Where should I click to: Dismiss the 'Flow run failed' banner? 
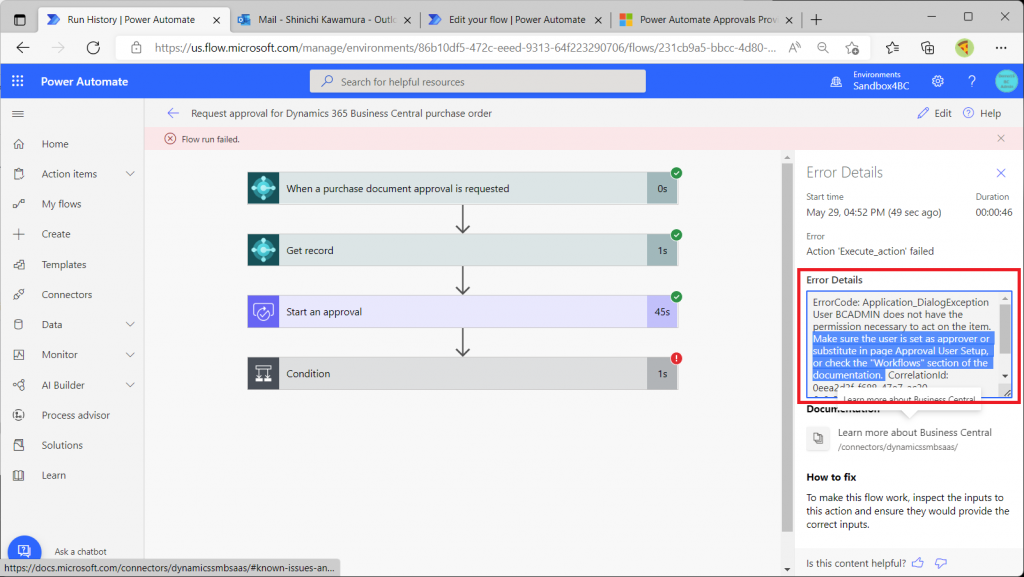point(1001,138)
